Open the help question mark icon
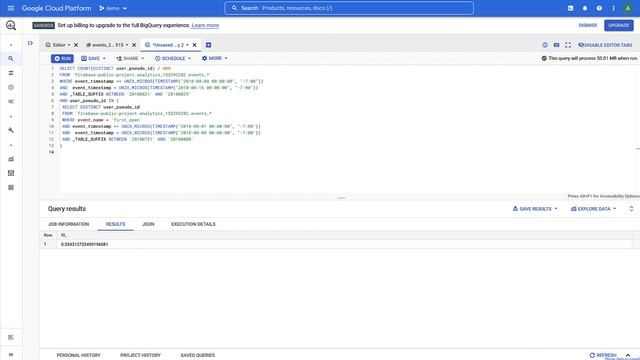Screen dimensions: 640x360 pyautogui.click(x=599, y=8)
